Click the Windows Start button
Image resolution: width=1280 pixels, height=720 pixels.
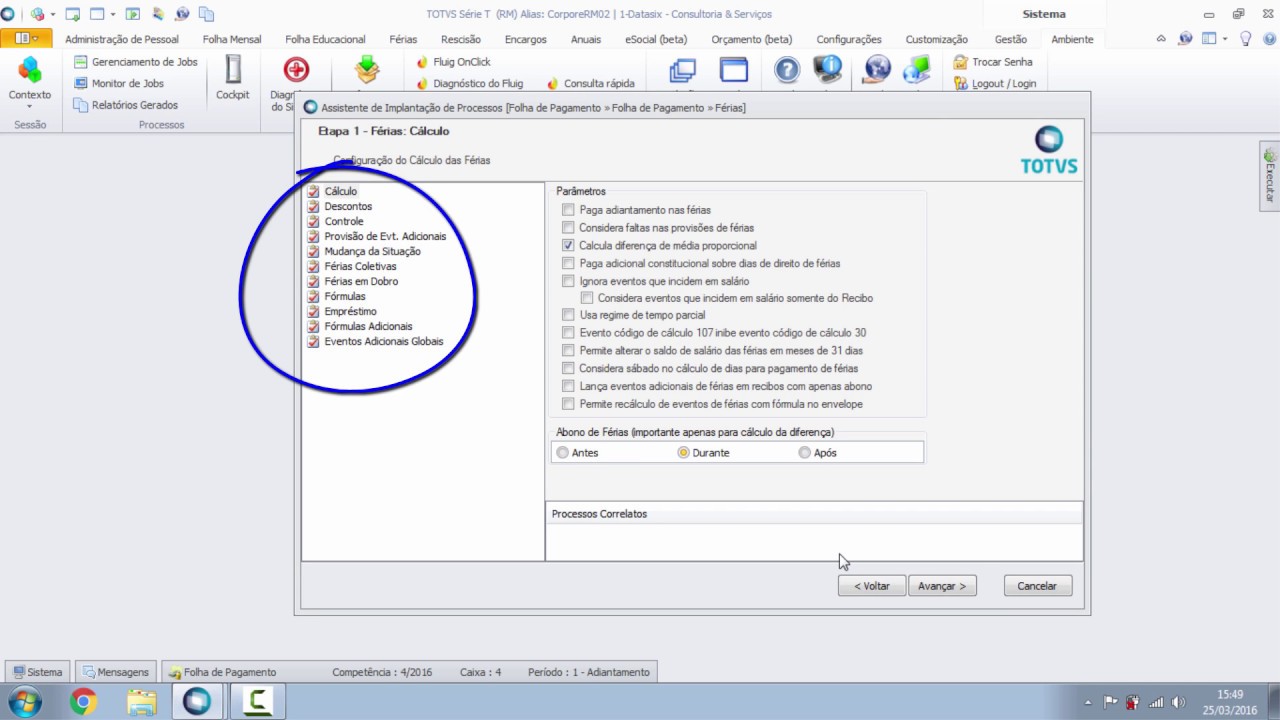coord(23,702)
